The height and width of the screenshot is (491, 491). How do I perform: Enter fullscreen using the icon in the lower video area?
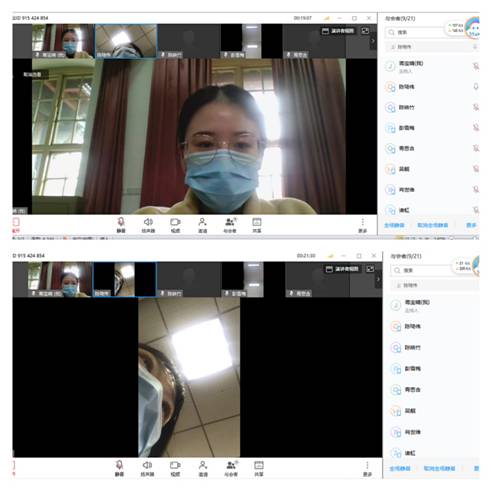pos(370,269)
